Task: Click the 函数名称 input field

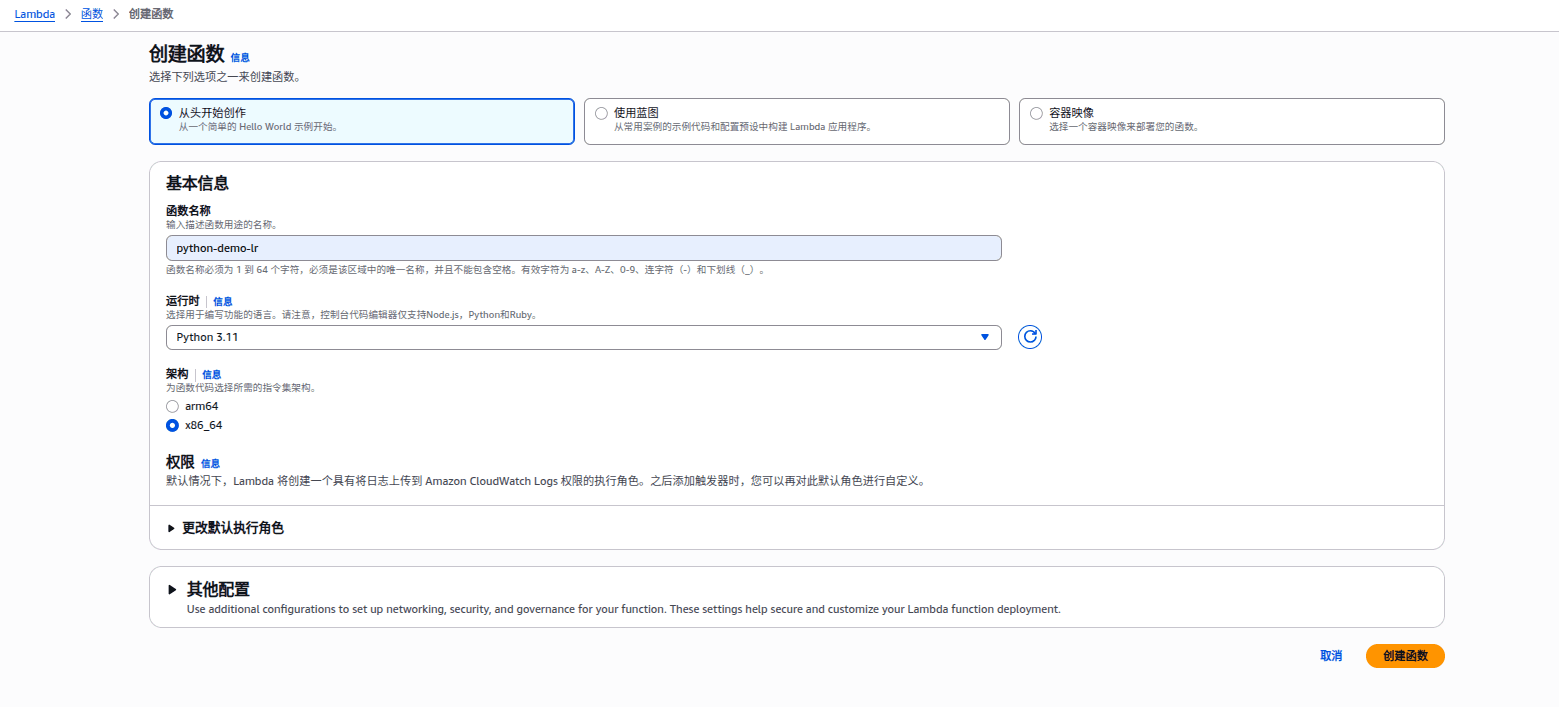Action: (582, 248)
